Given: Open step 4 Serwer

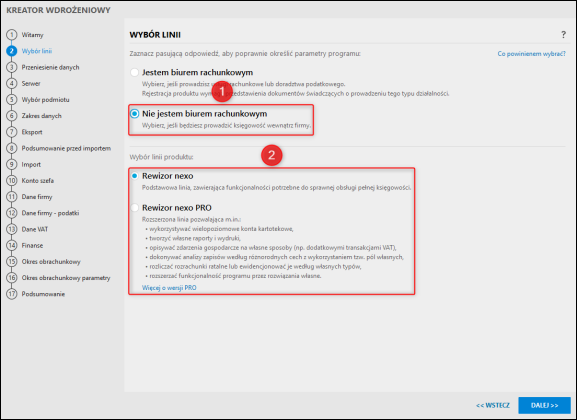Looking at the screenshot, I should pyautogui.click(x=24, y=84).
